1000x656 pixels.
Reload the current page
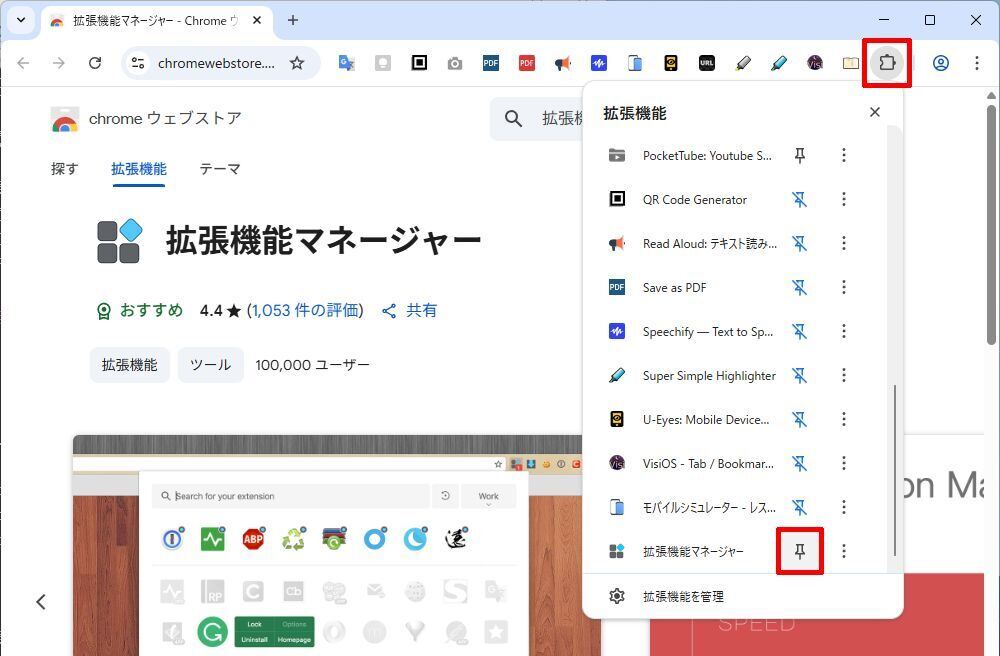pos(95,63)
